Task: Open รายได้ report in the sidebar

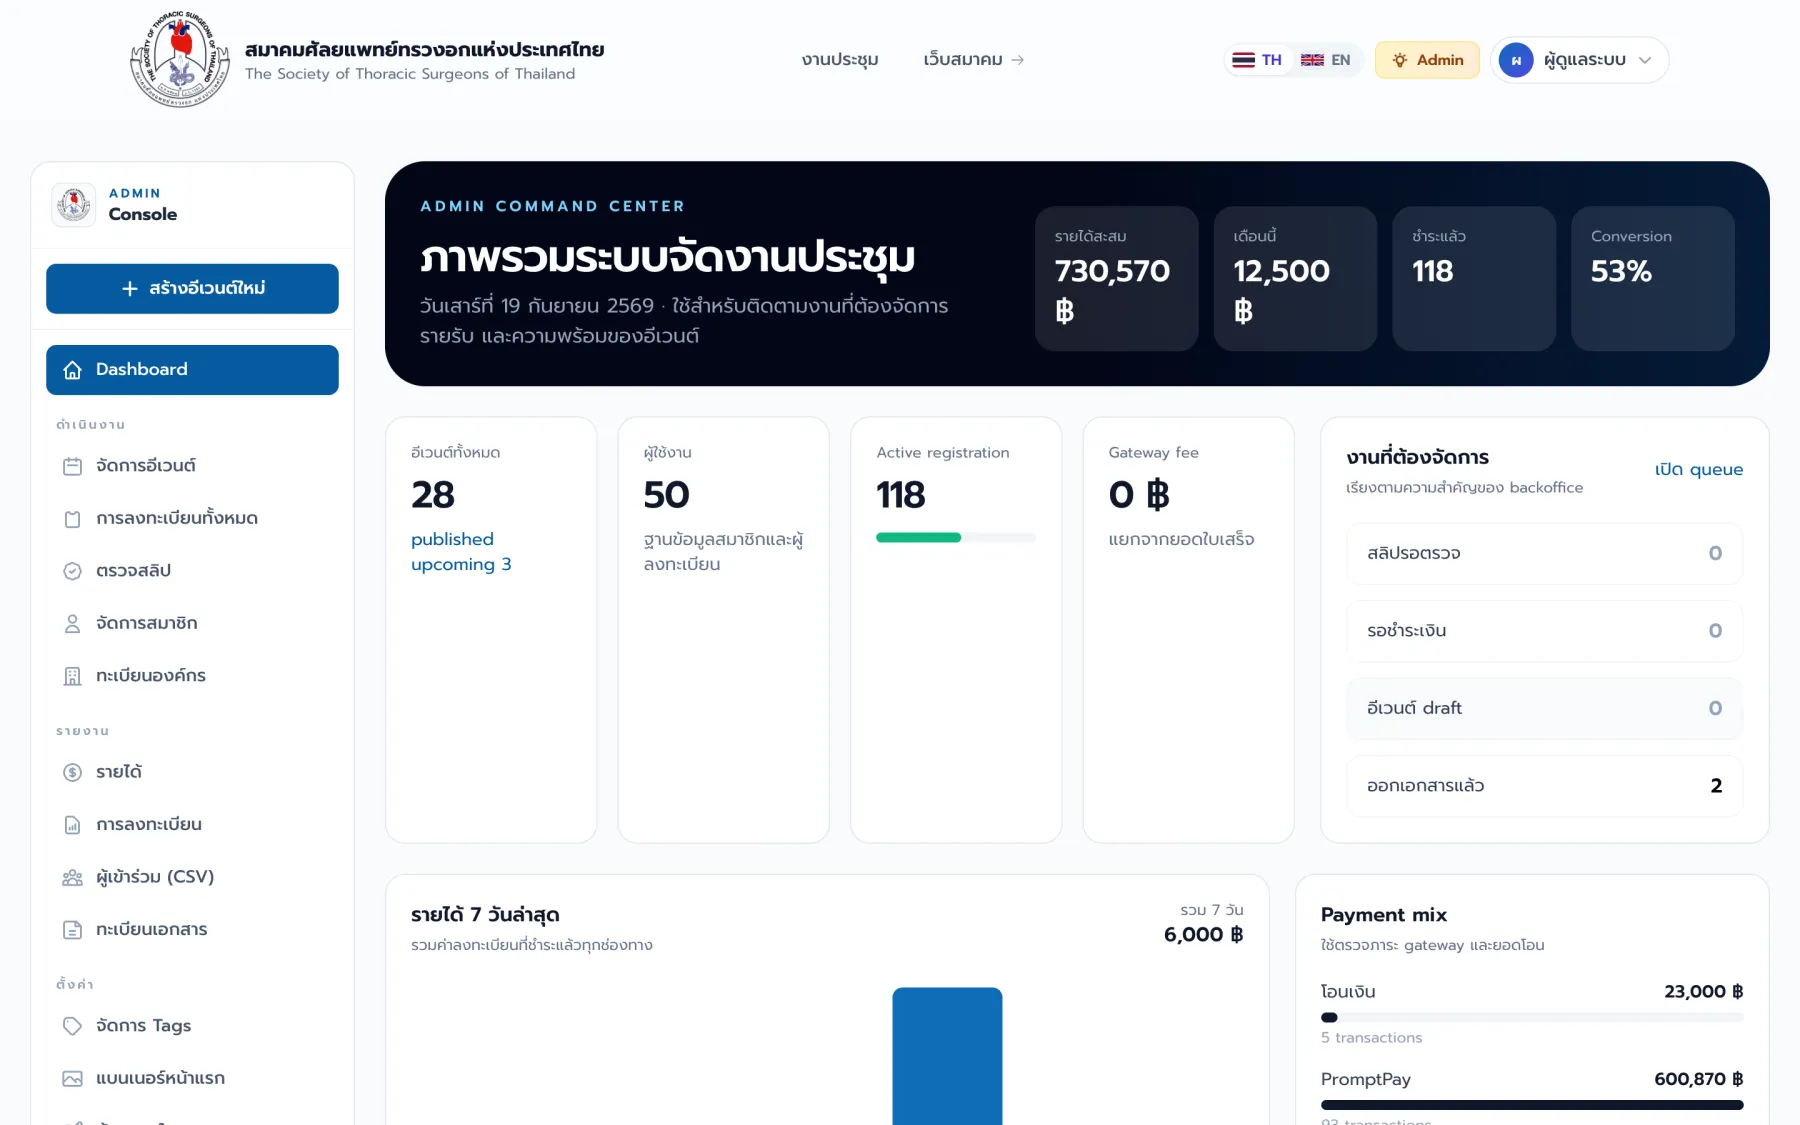Action: click(x=192, y=772)
